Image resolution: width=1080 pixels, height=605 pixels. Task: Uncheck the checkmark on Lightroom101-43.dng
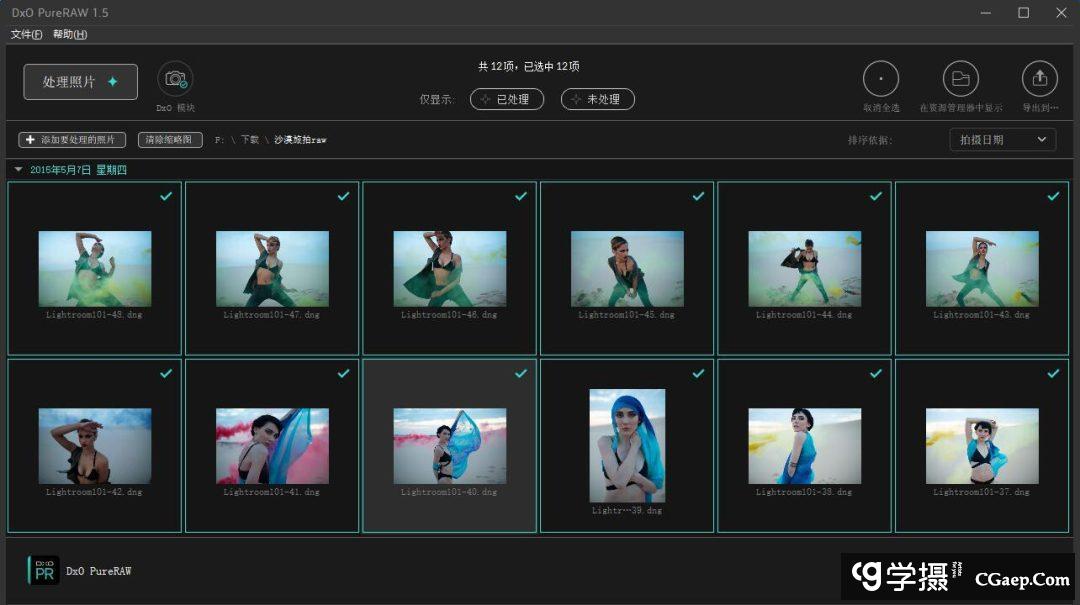point(1053,196)
